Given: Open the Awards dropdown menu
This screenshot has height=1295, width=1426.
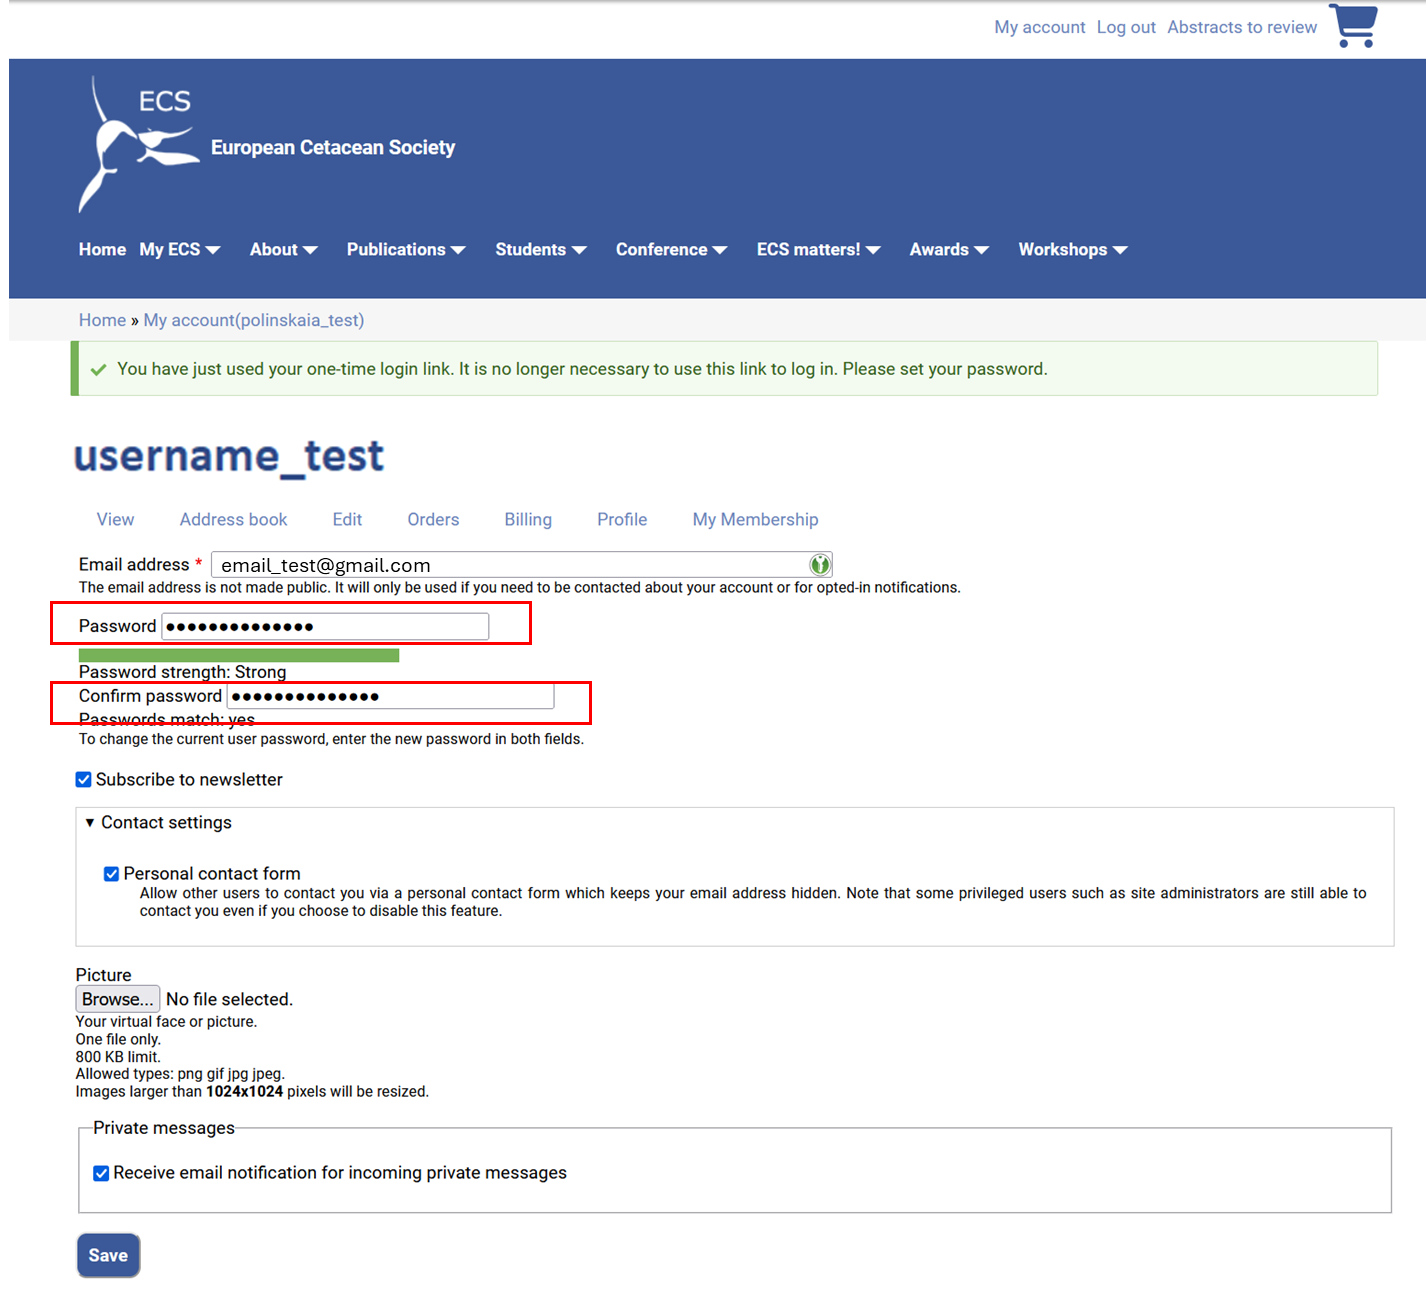Looking at the screenshot, I should point(948,250).
